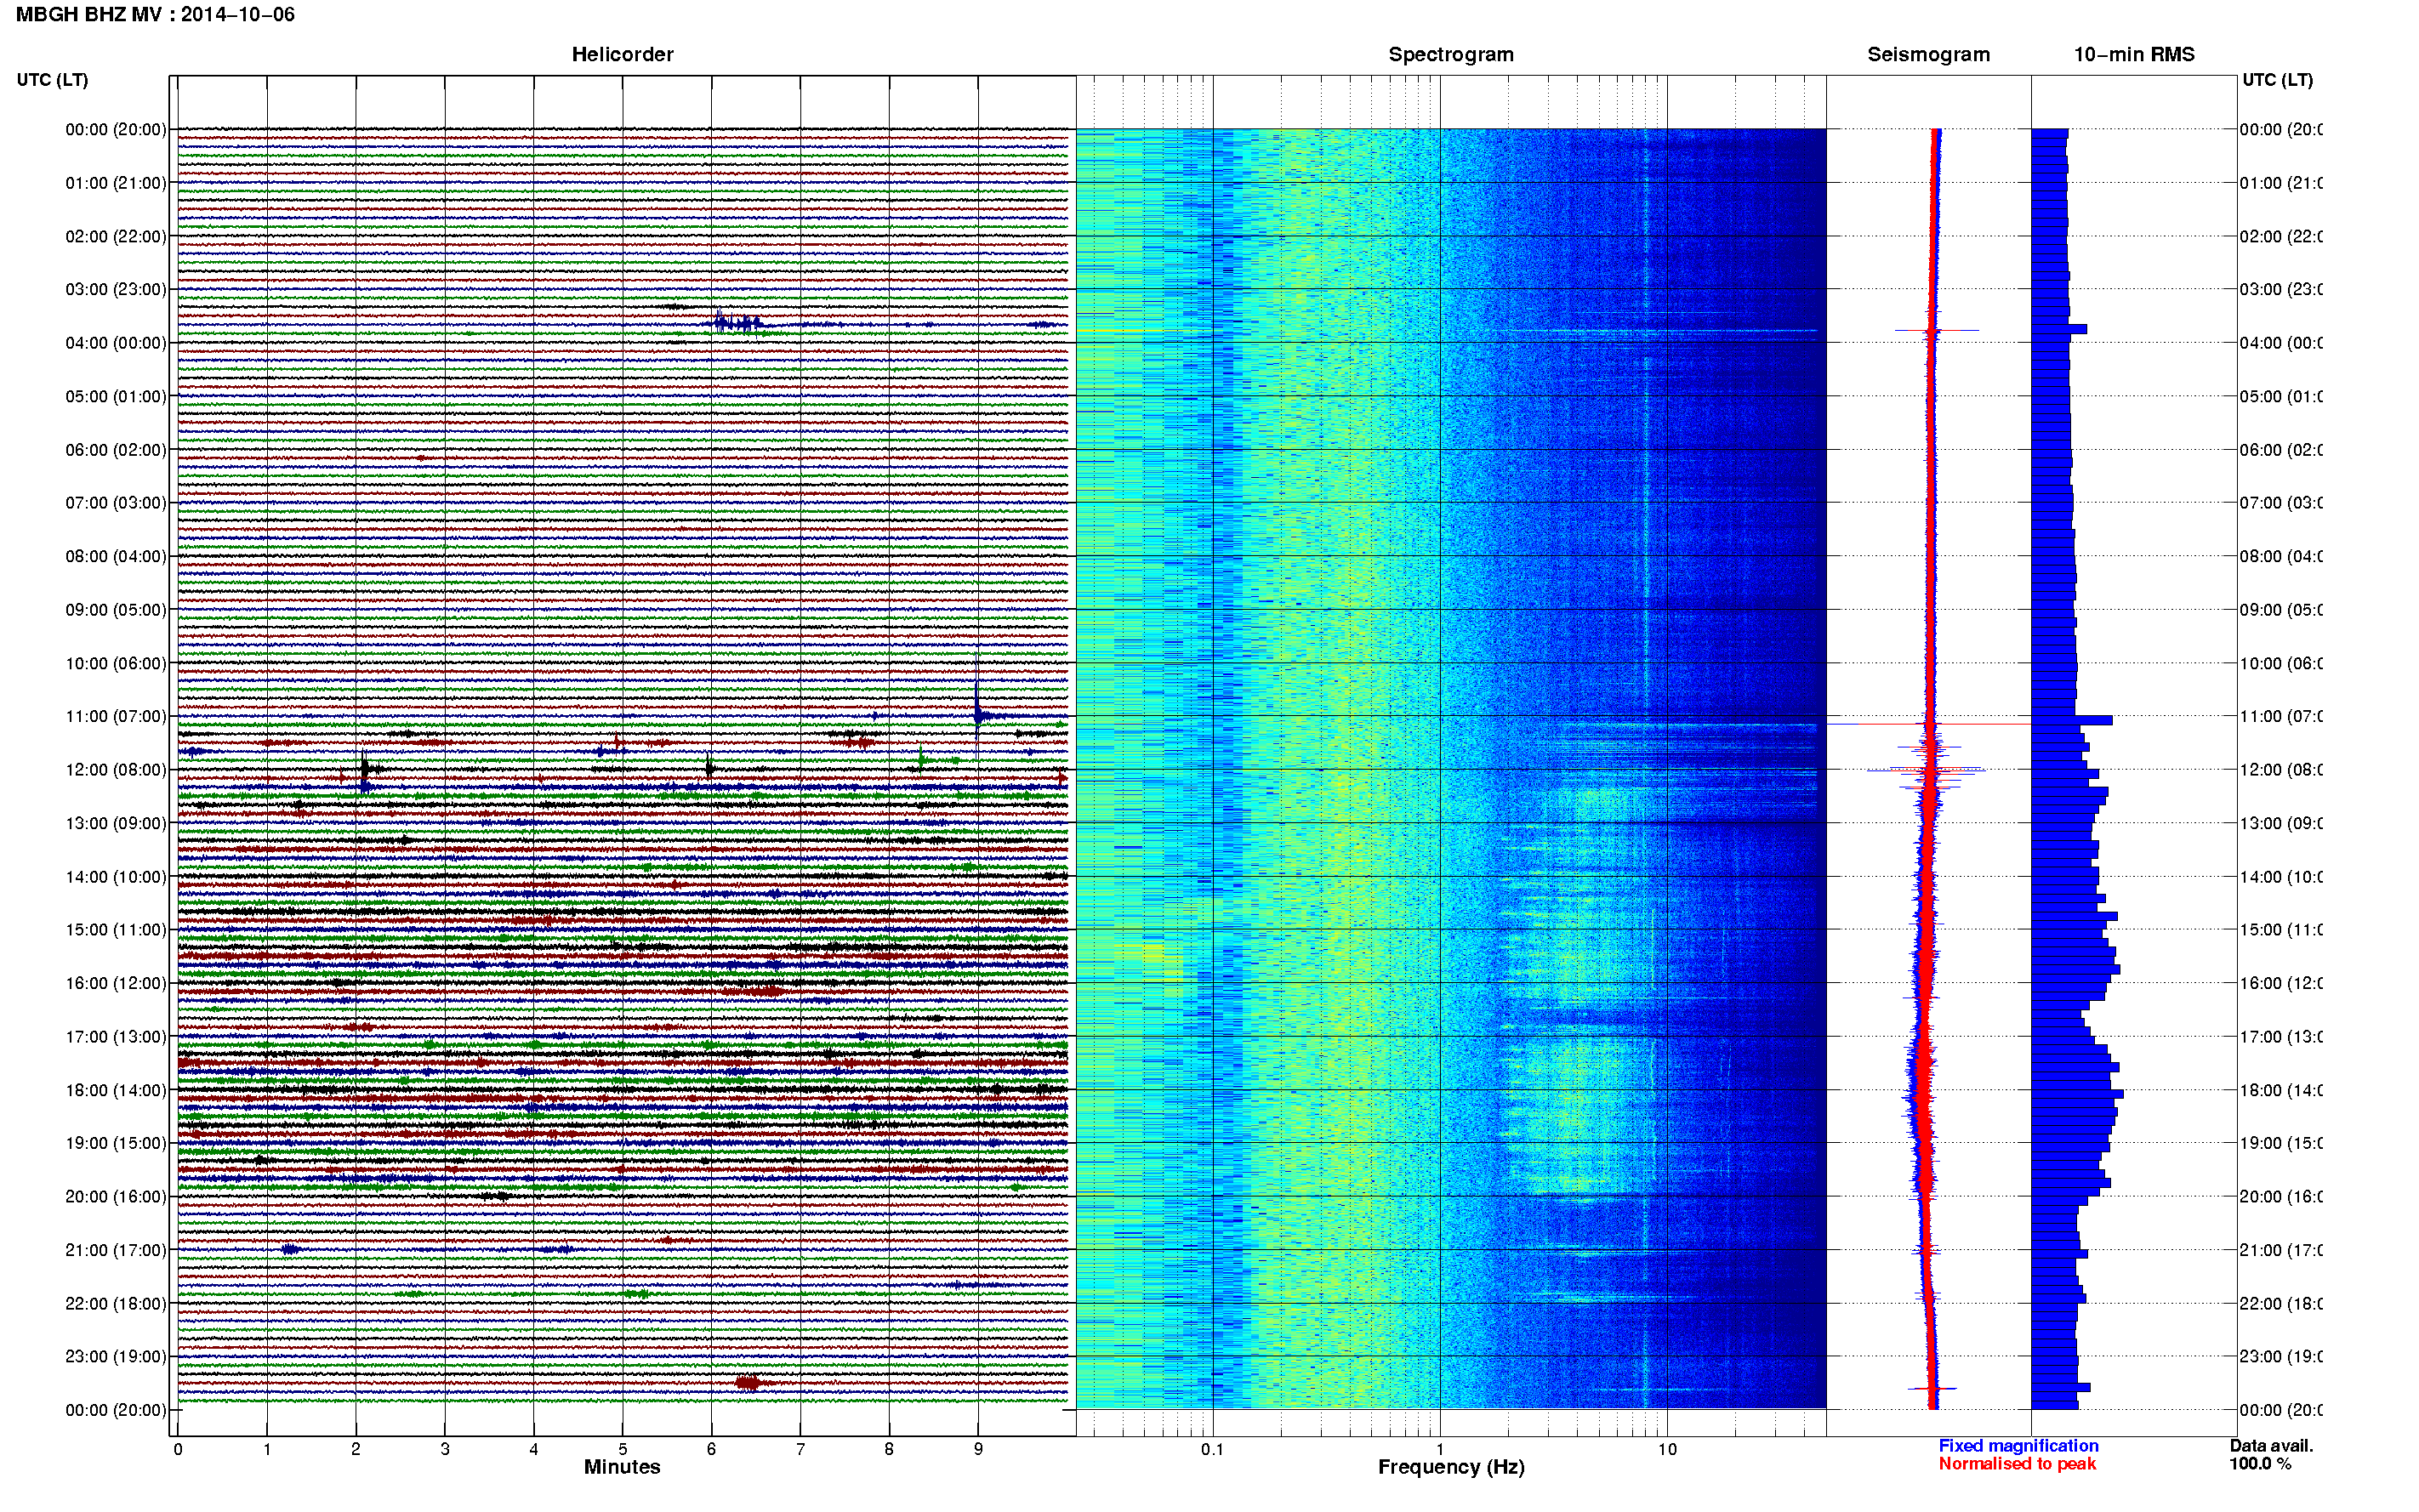Click the 'Seismogram' panel heading
This screenshot has height=1512, width=2419.
tap(1928, 54)
